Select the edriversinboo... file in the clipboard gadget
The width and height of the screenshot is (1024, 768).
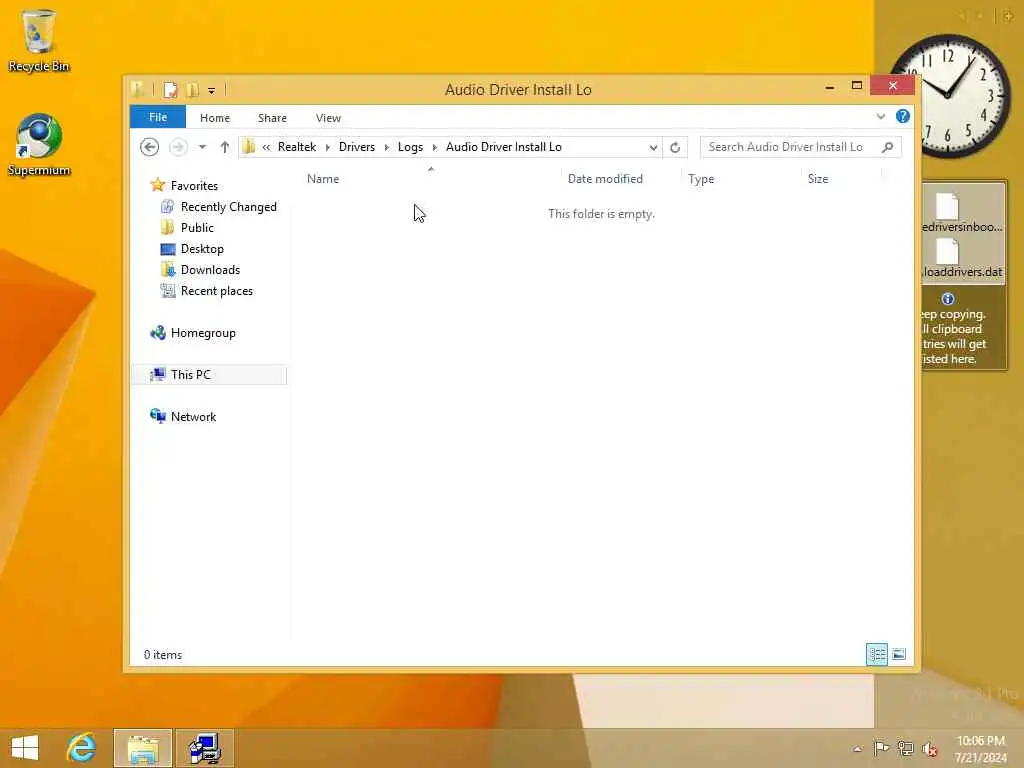click(961, 214)
